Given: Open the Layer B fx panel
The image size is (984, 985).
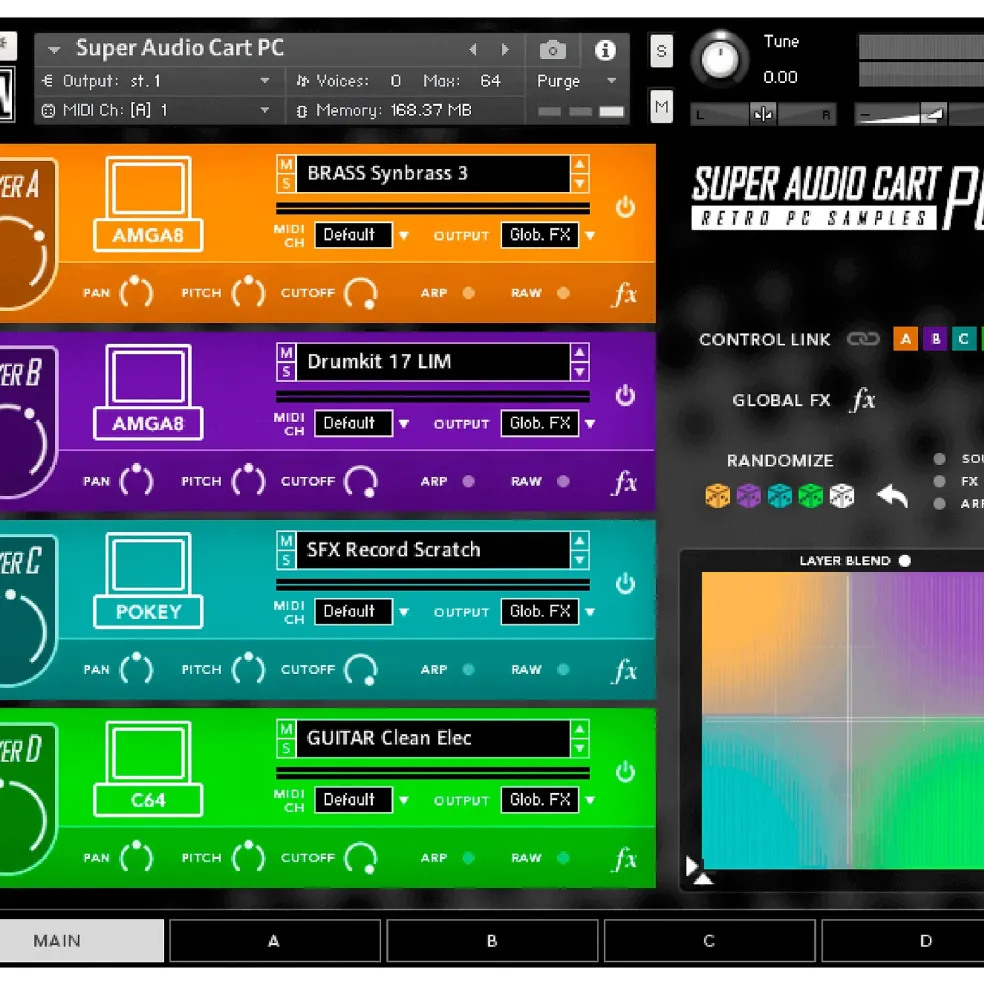Looking at the screenshot, I should pos(624,482).
